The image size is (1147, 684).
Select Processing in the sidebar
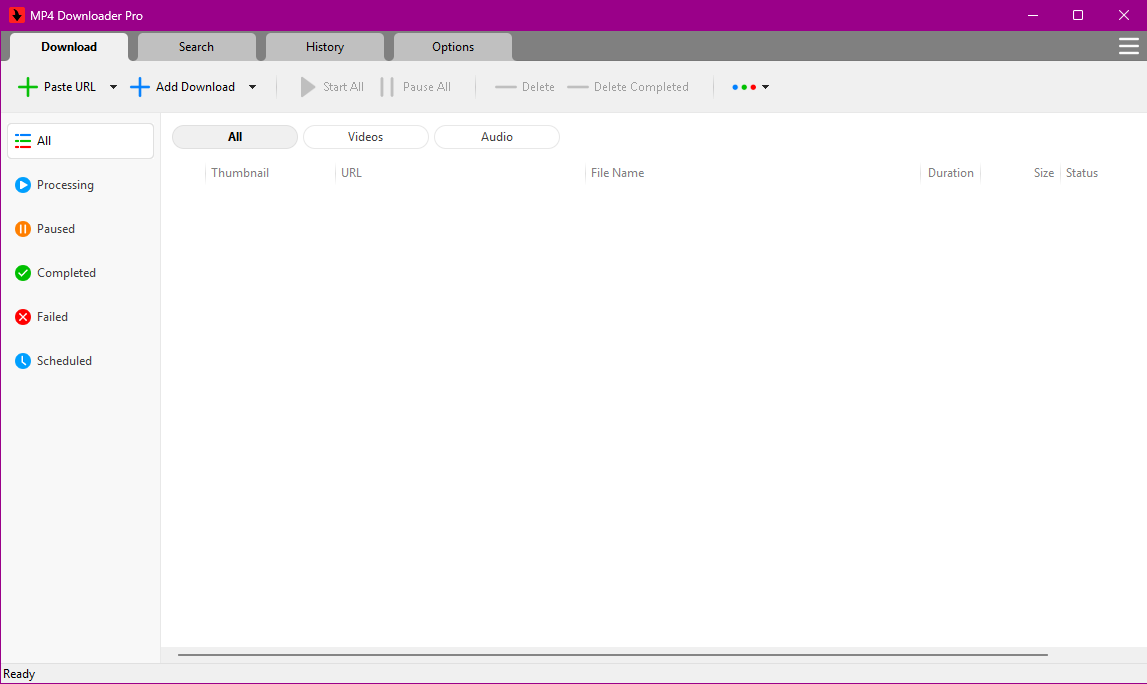click(80, 185)
